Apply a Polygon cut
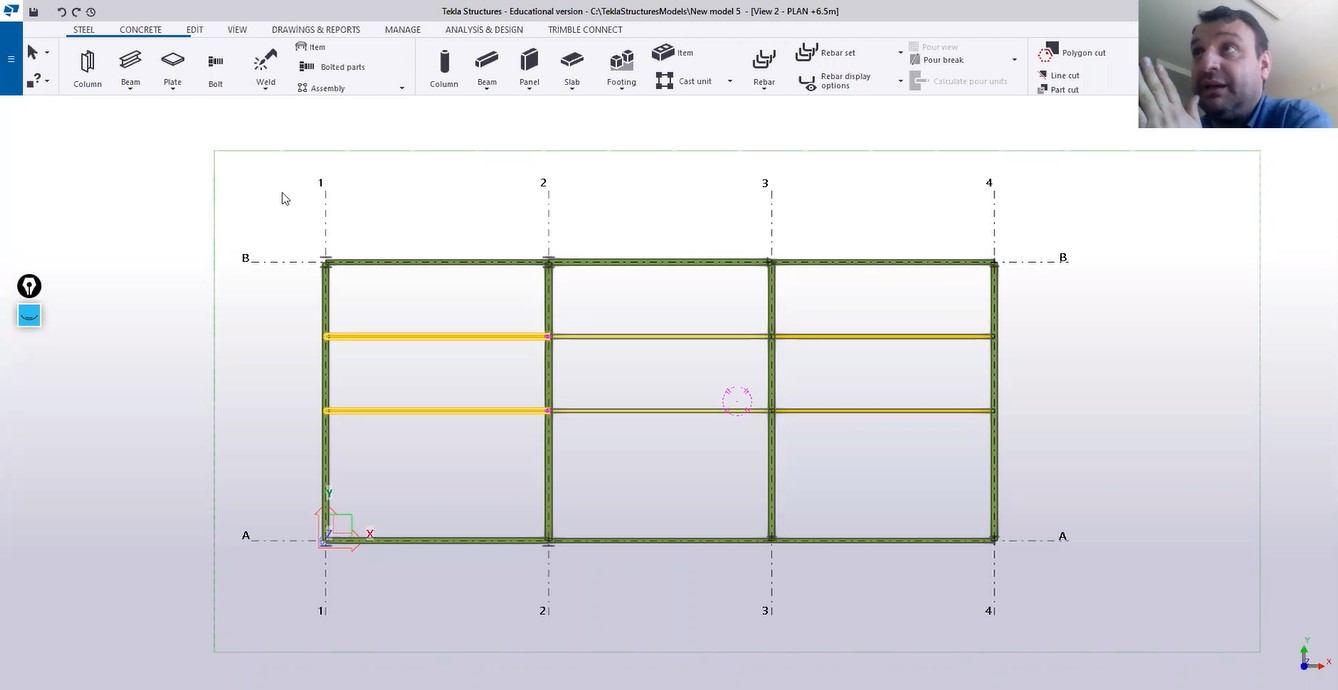Viewport: 1338px width, 690px height. point(1072,52)
